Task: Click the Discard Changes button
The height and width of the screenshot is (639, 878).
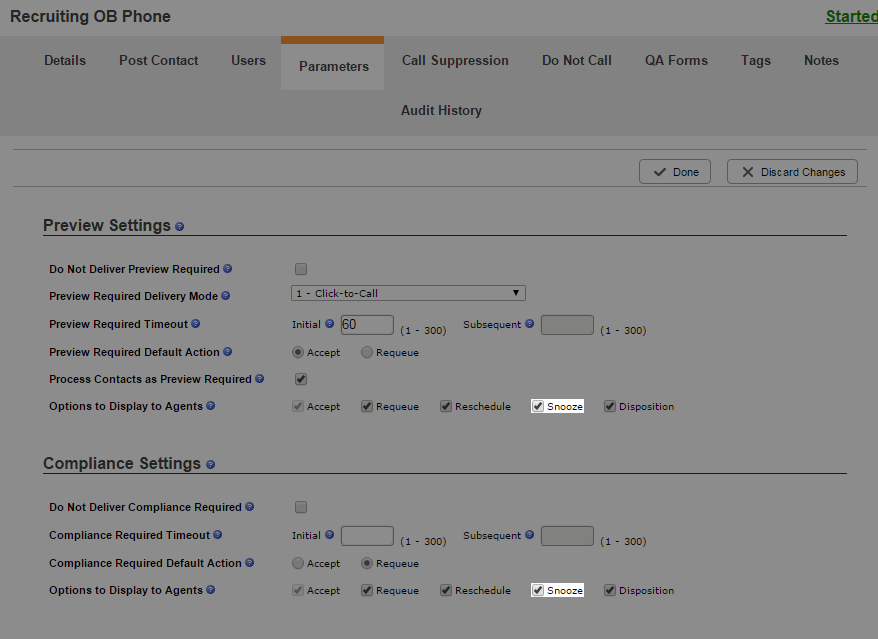Action: click(792, 172)
